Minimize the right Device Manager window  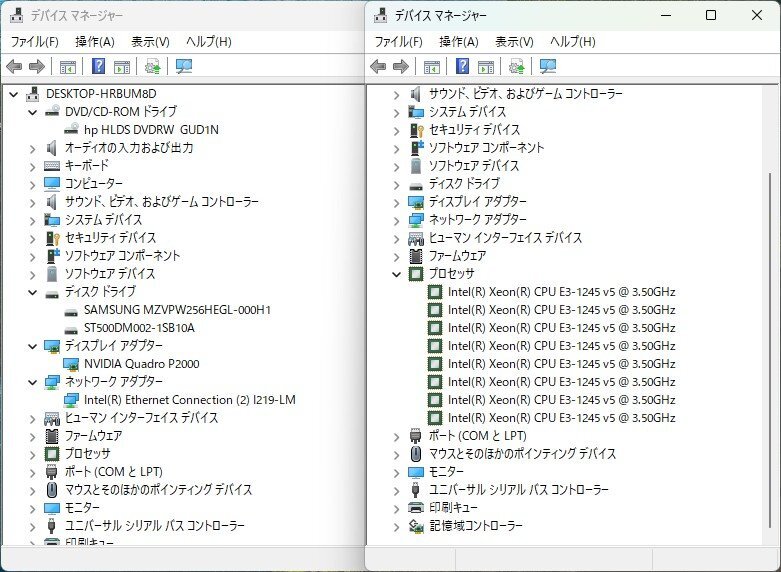[x=666, y=15]
